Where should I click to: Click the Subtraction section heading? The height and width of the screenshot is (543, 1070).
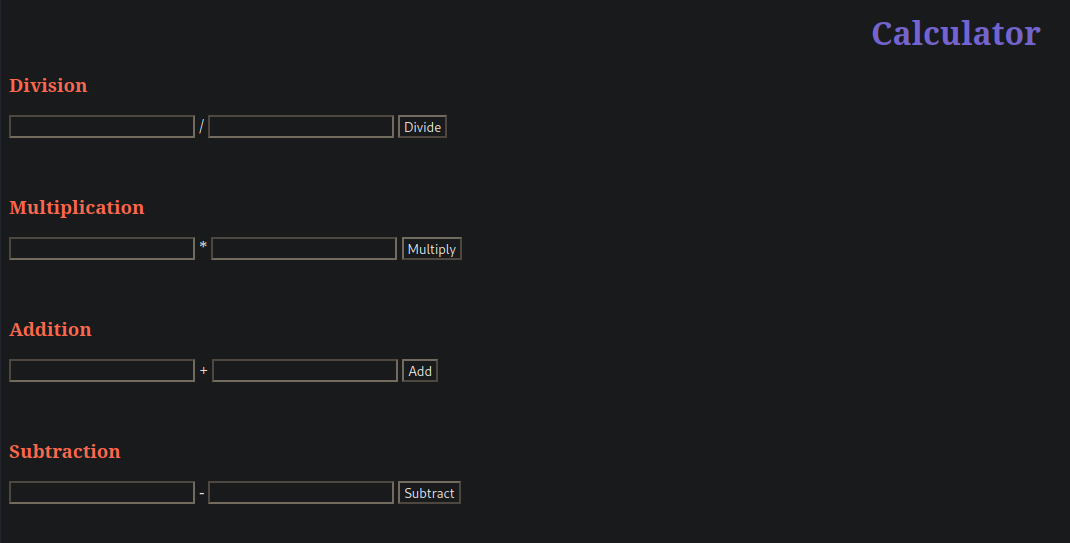(65, 452)
